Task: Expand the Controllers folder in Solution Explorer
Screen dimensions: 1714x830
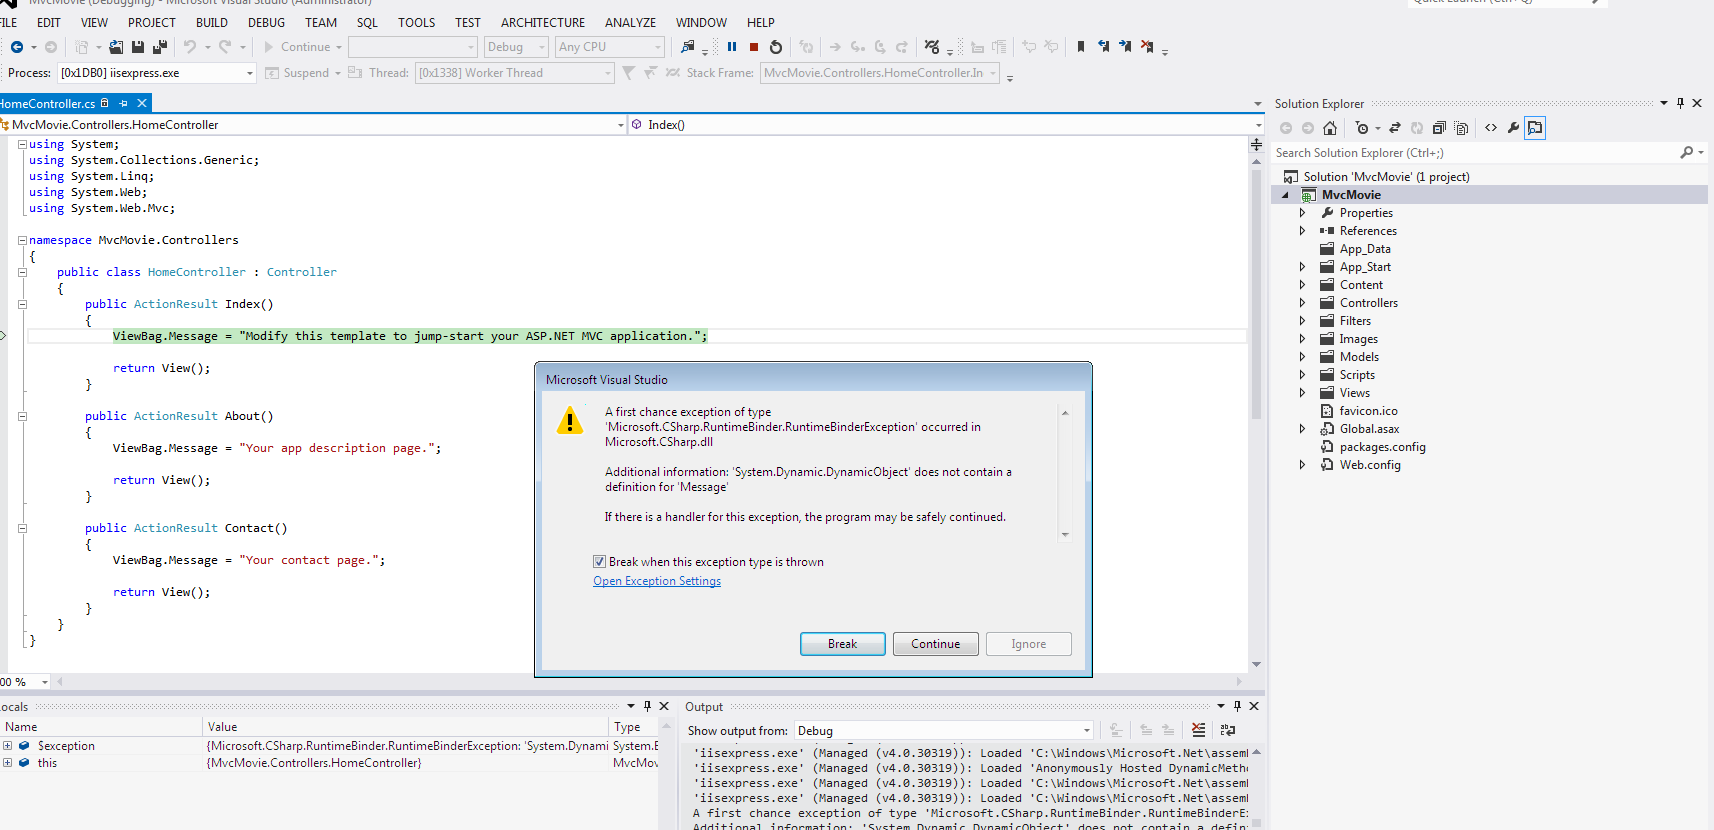Action: pyautogui.click(x=1302, y=303)
